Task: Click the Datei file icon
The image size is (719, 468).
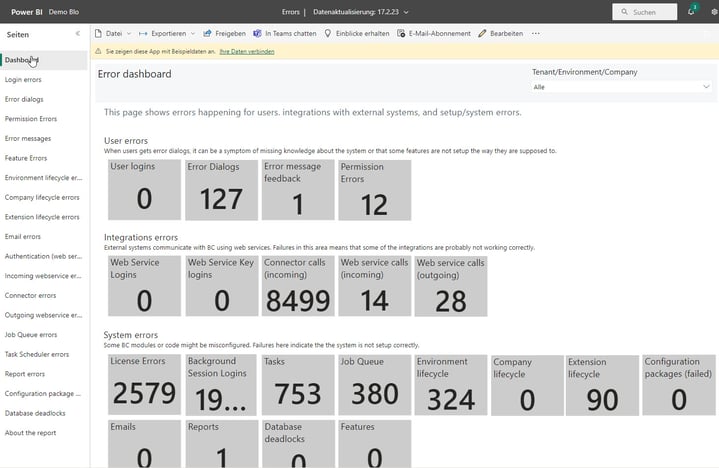Action: tap(98, 33)
